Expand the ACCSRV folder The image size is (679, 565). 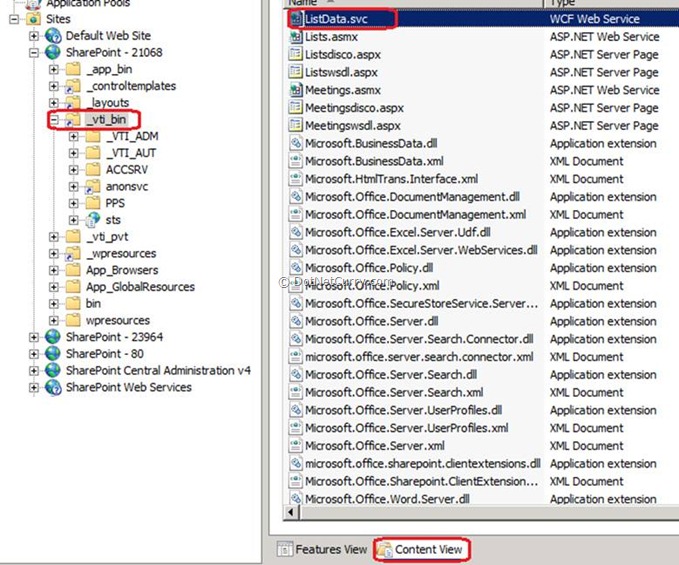click(74, 170)
